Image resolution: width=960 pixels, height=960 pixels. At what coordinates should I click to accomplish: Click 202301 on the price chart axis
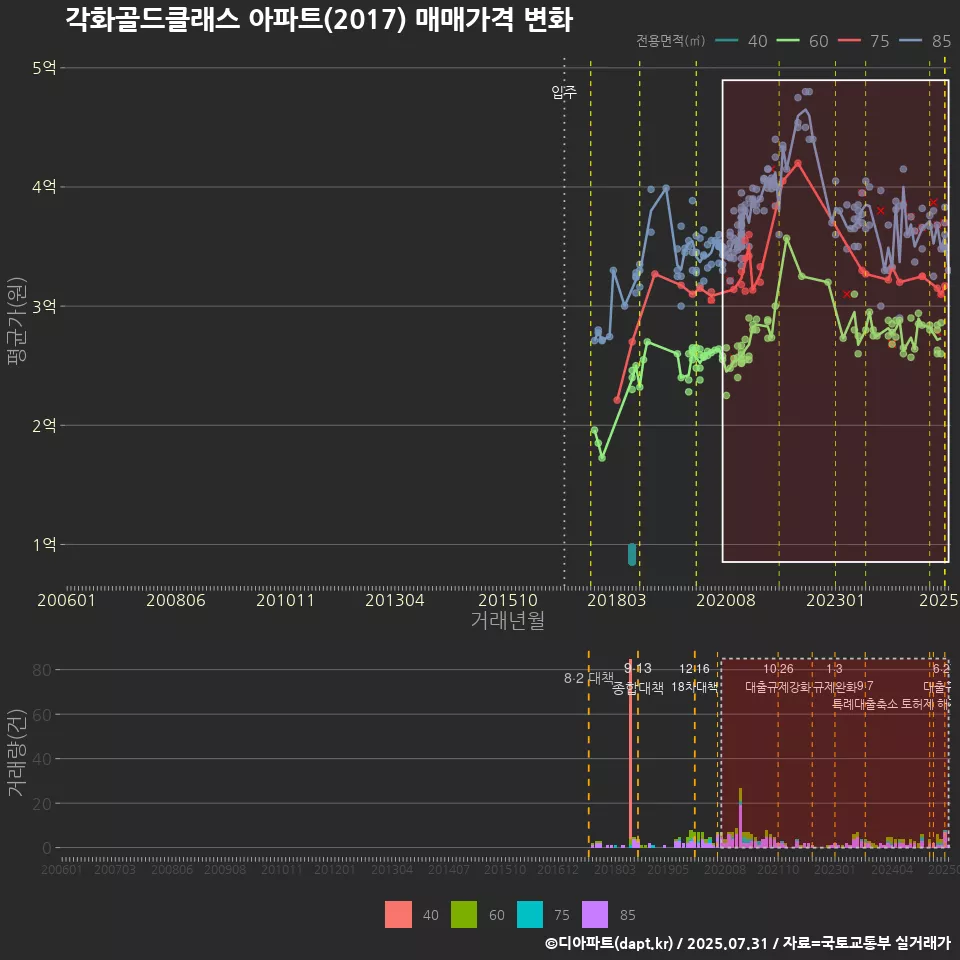click(x=835, y=600)
